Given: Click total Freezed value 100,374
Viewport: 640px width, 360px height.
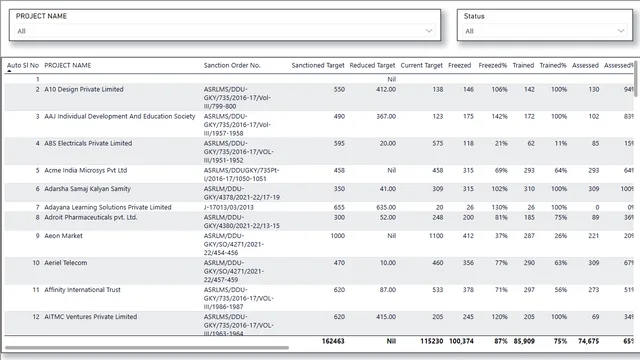Looking at the screenshot, I should 461,341.
